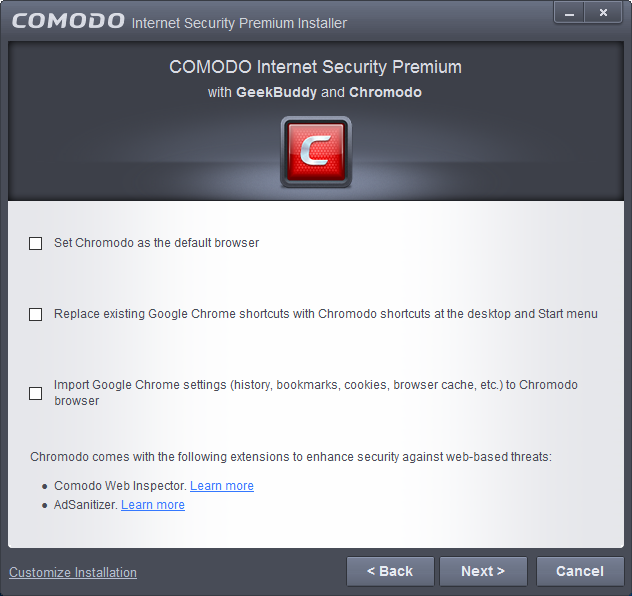Click the bold Chromodo text in subtitle
Viewport: 632px width, 596px height.
385,92
